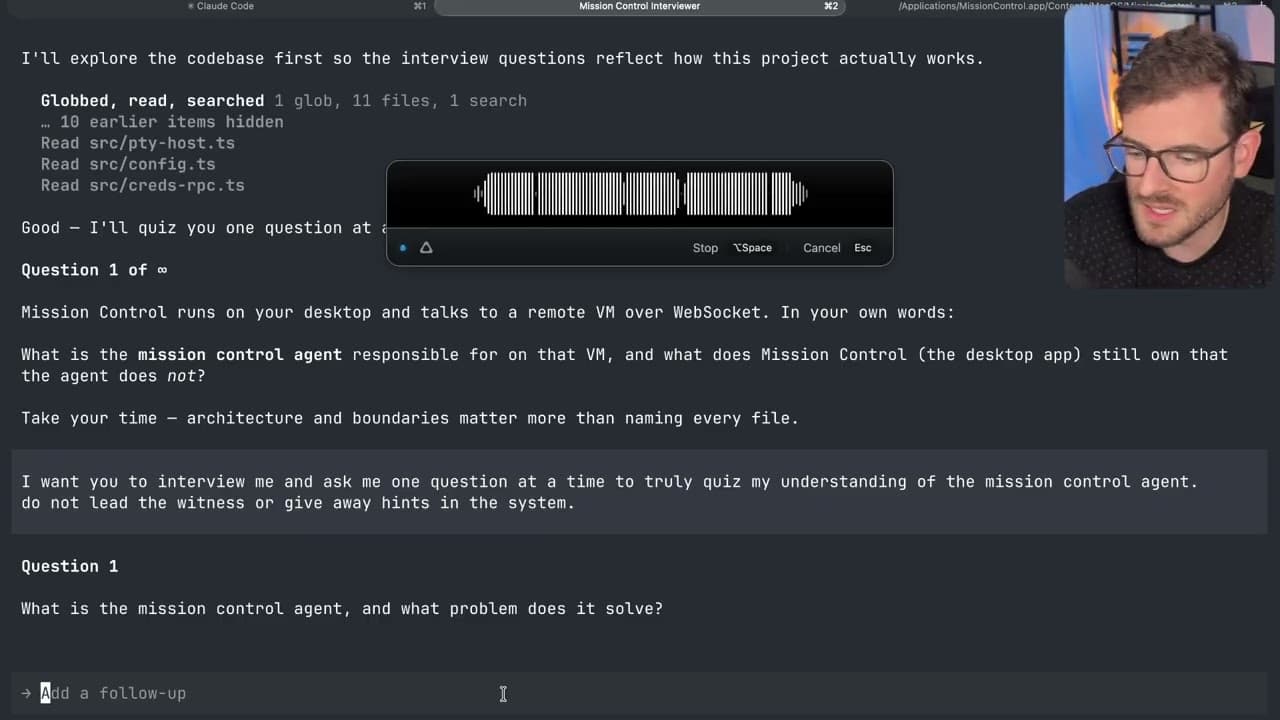
Task: Switch to the Claude Code tab
Action: [x=221, y=6]
